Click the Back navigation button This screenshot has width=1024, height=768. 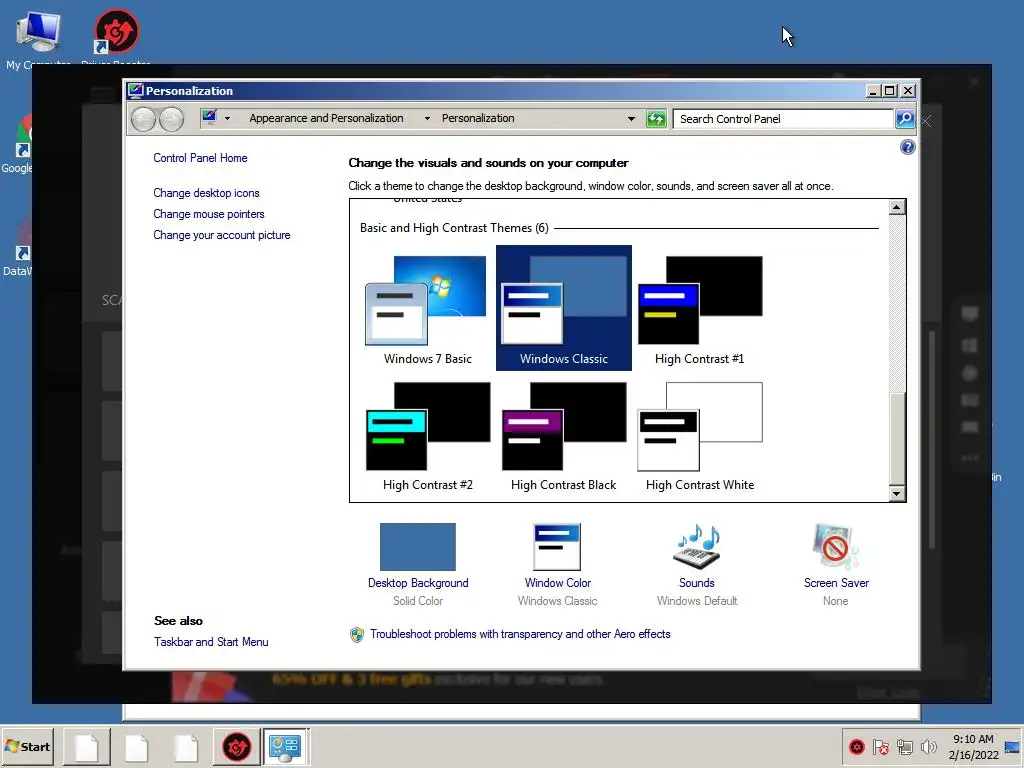[x=143, y=119]
